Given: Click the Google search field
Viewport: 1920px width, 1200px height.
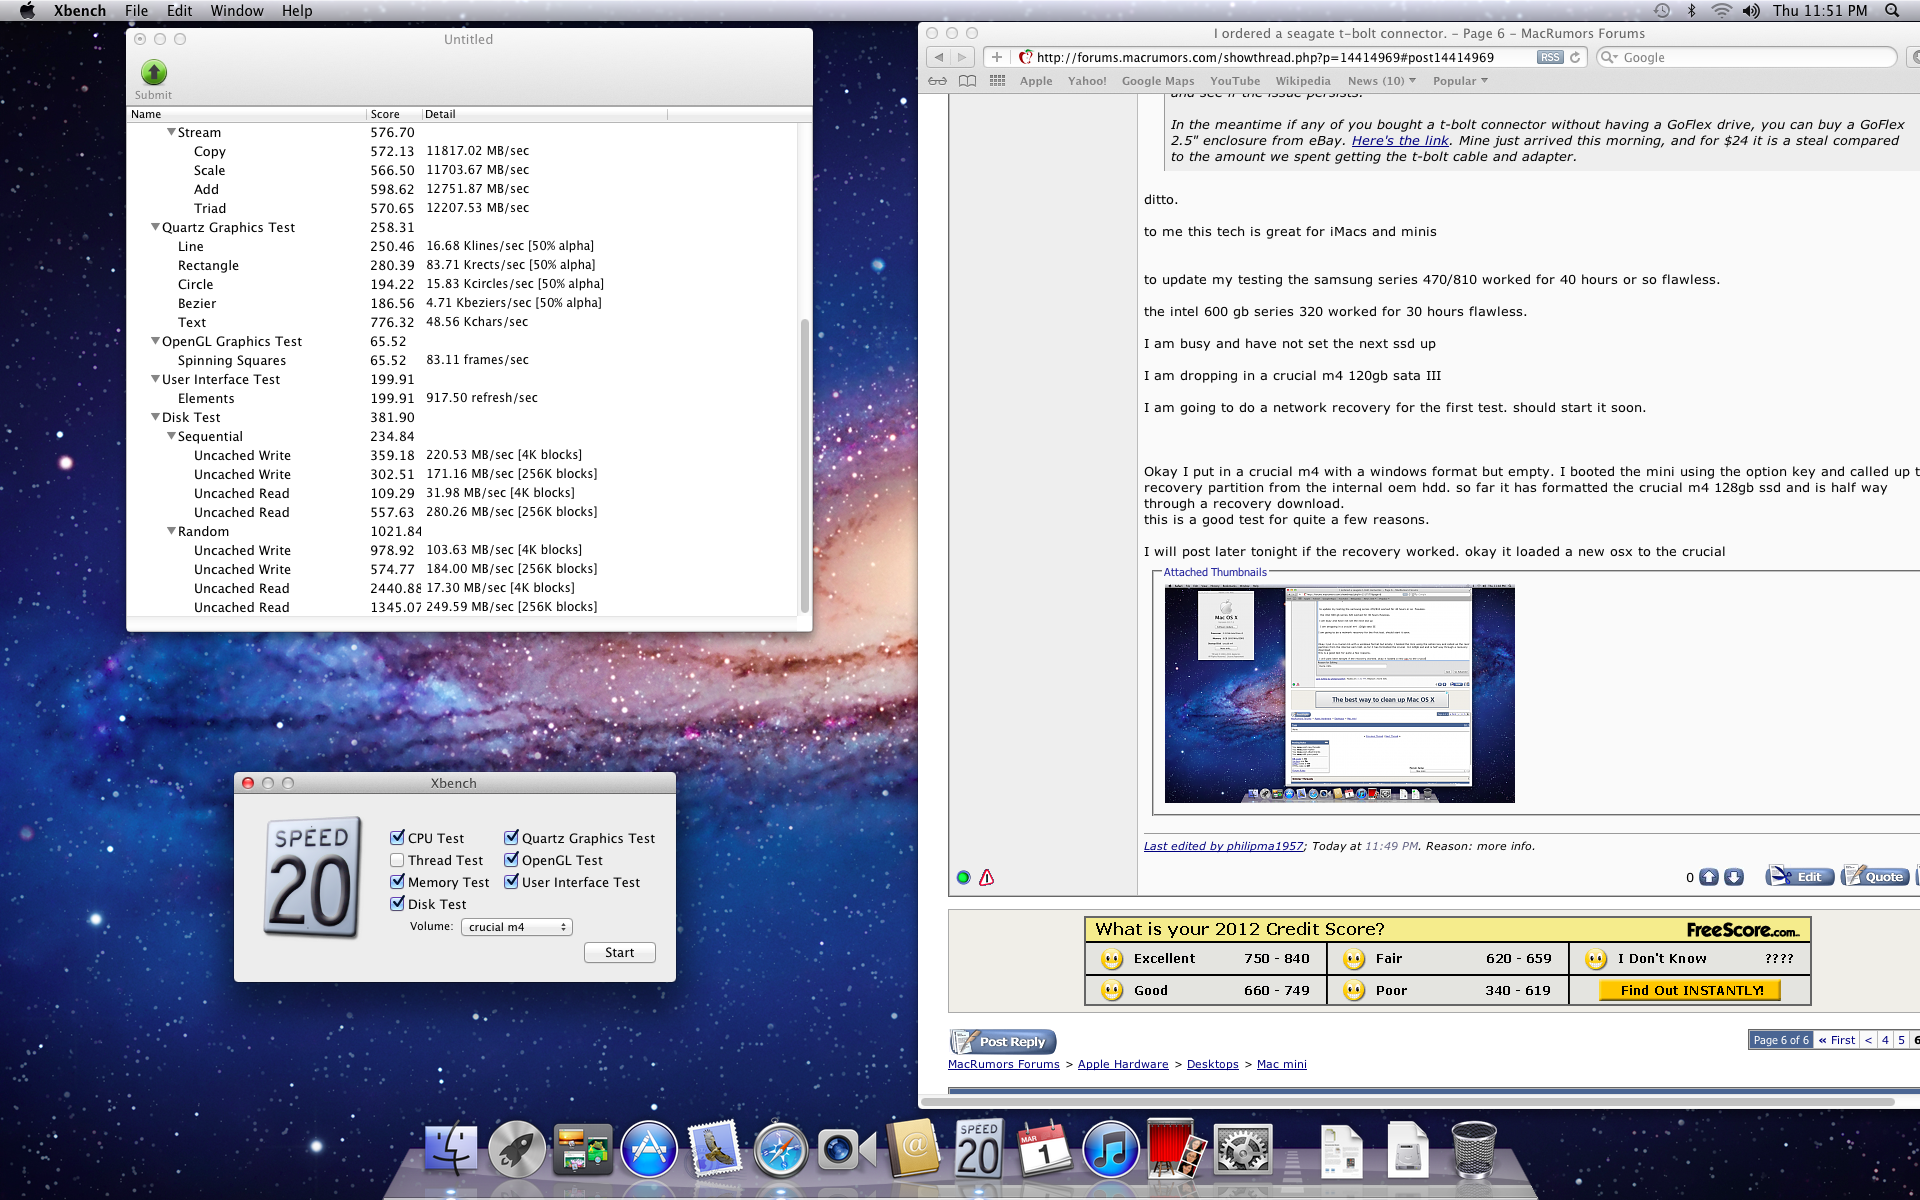Looking at the screenshot, I should [x=1746, y=57].
